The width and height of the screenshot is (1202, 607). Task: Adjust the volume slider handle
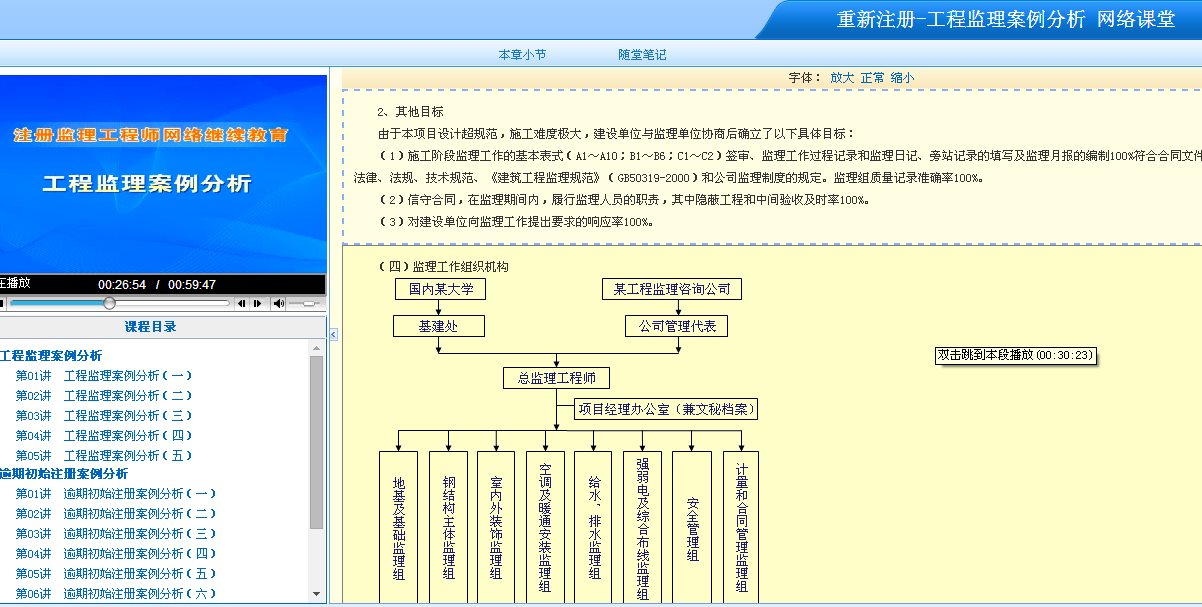309,303
